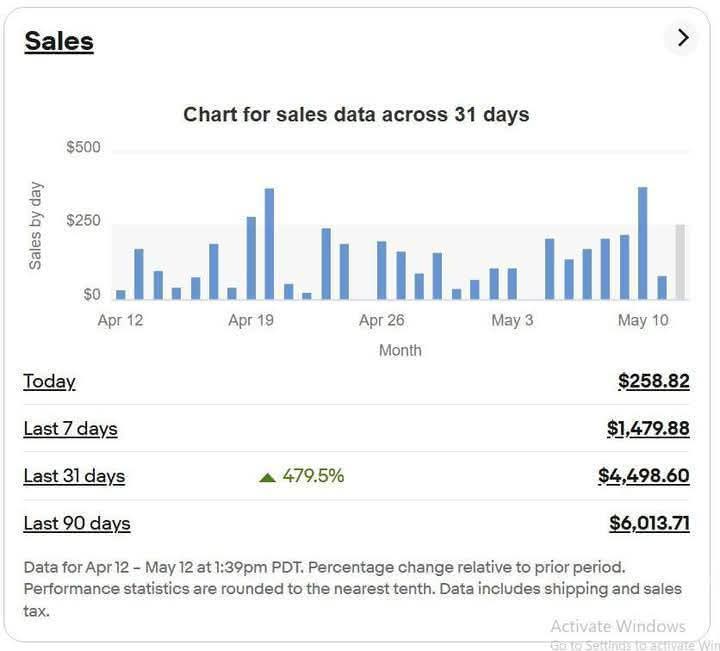This screenshot has width=720, height=651.
Task: Click the $6,013.71 sales total
Action: 649,523
